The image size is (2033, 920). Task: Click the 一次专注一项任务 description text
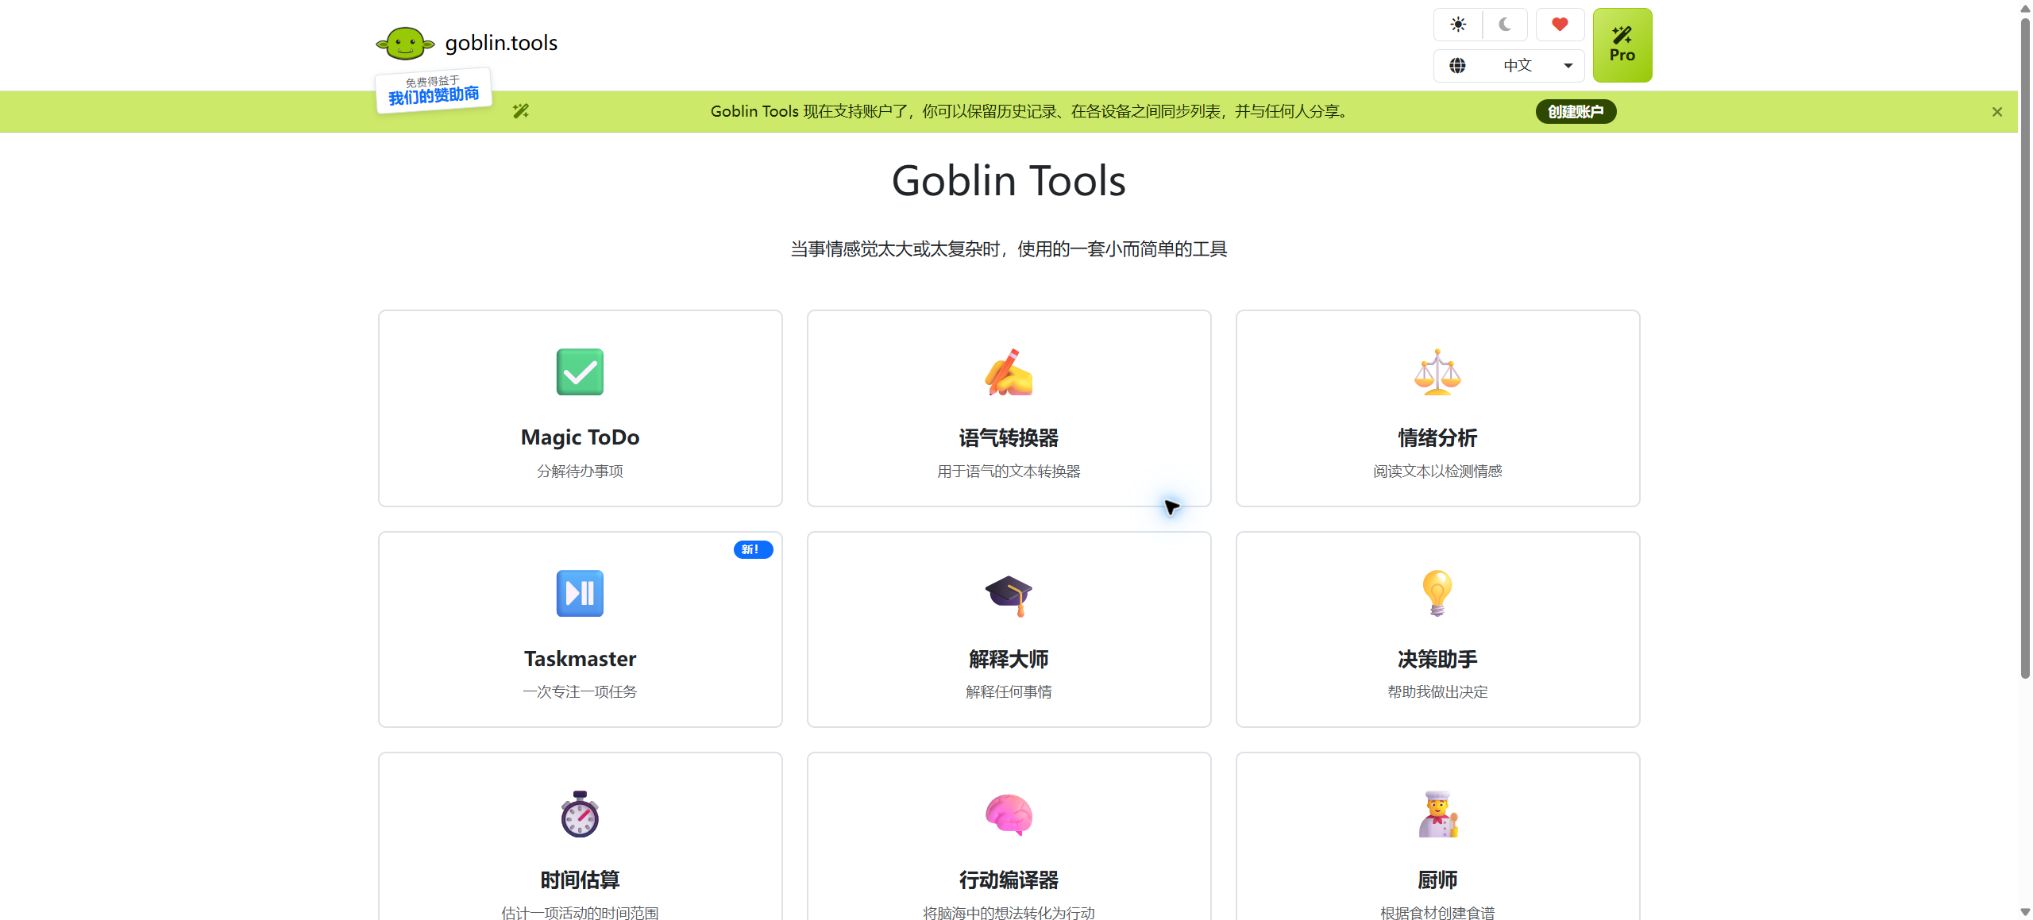tap(580, 692)
